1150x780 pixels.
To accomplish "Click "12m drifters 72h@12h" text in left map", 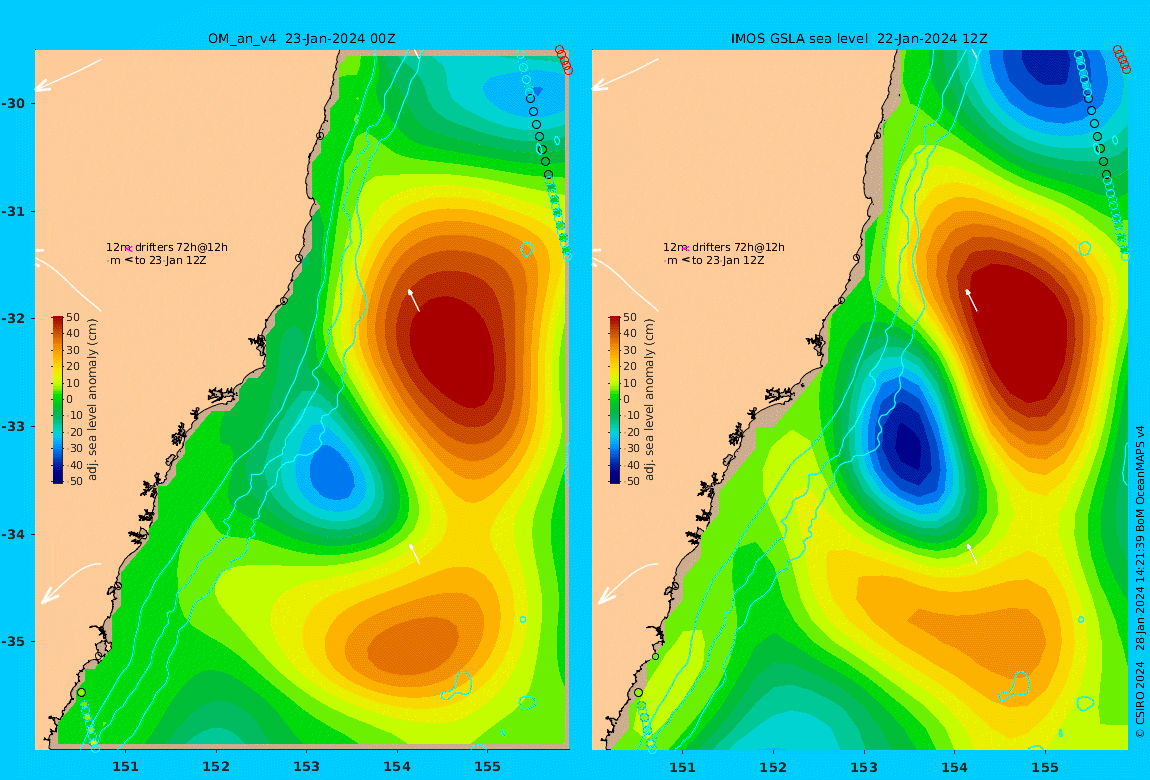I will coord(166,248).
